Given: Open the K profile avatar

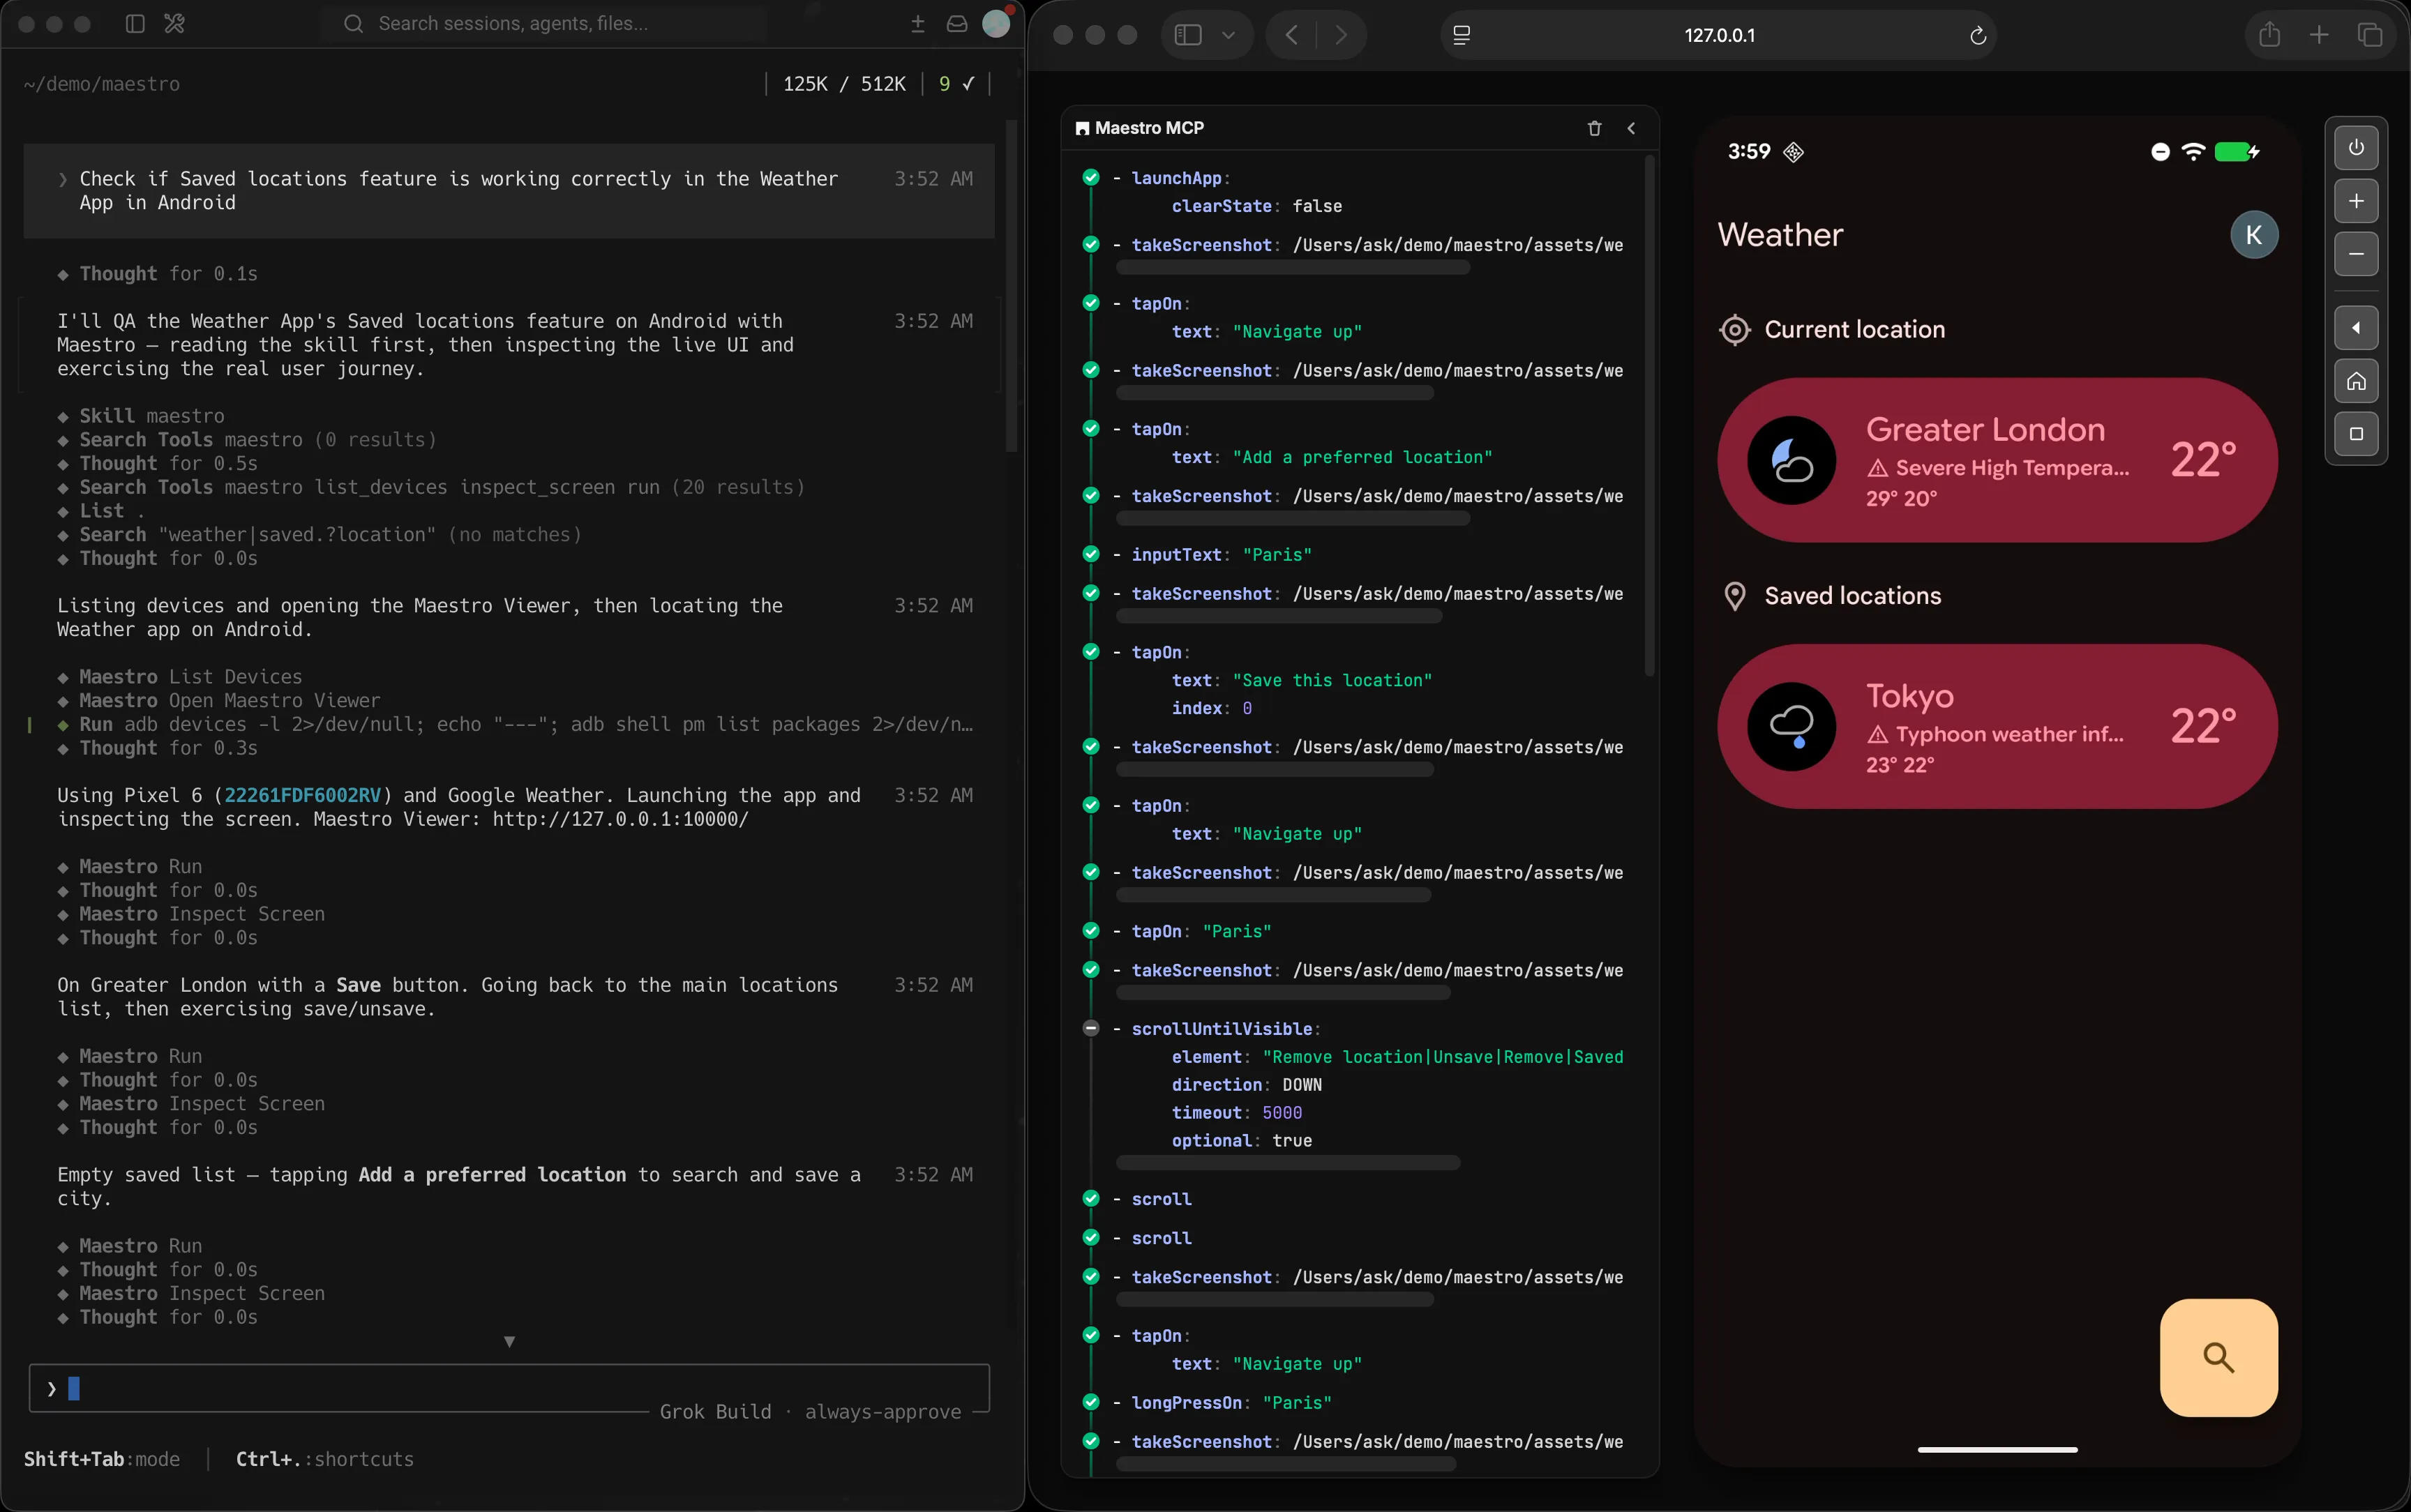Looking at the screenshot, I should tap(2254, 235).
